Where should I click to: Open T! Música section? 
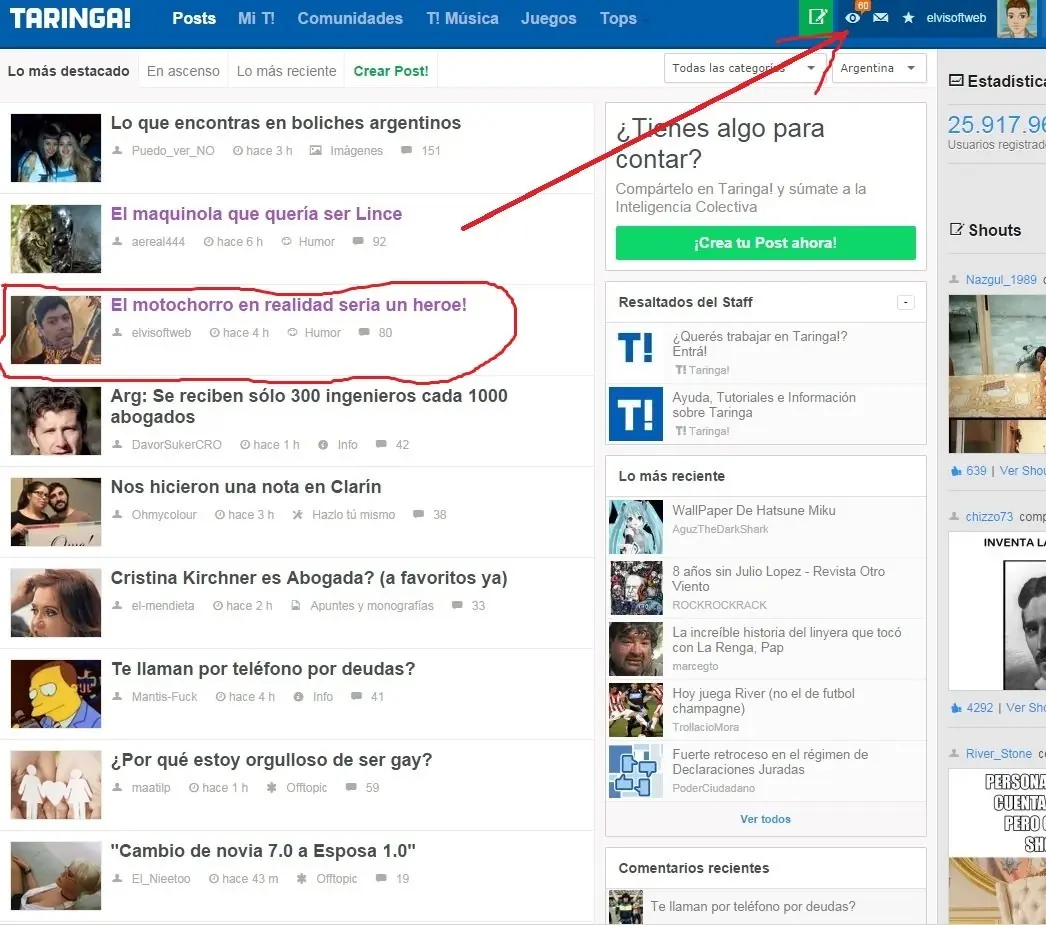tap(462, 18)
